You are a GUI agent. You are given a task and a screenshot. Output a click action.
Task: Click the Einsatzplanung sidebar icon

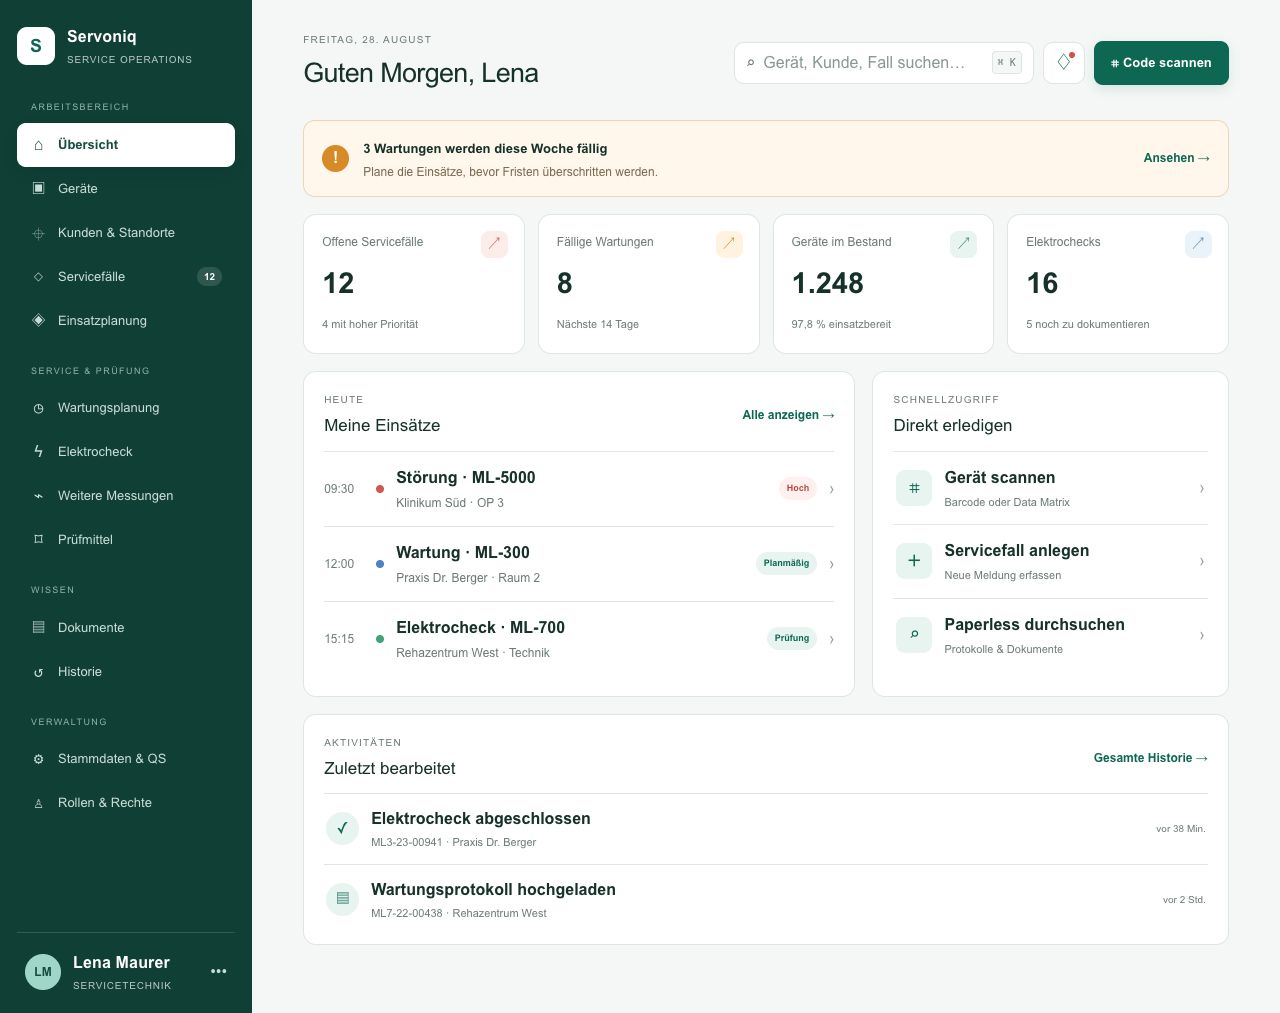[x=38, y=320]
